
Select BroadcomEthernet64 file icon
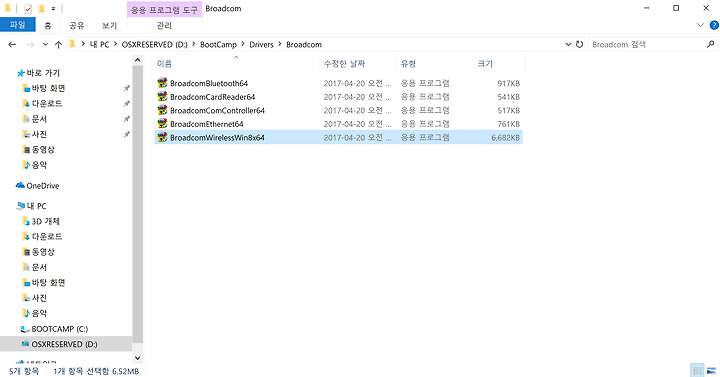[x=162, y=124]
